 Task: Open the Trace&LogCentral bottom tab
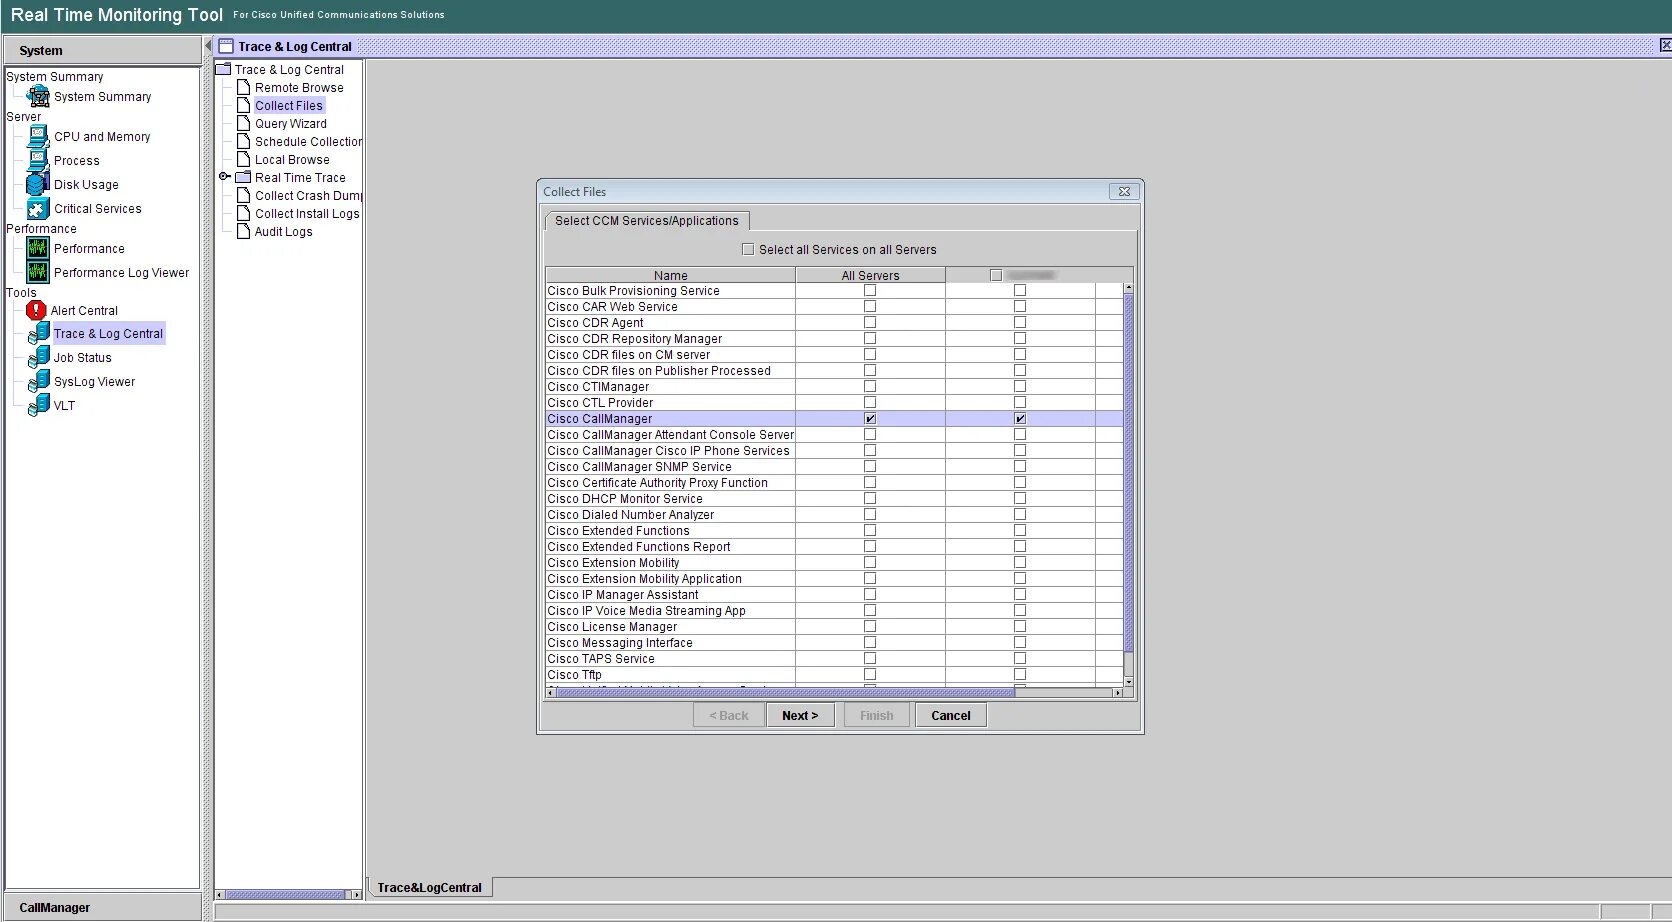pos(430,887)
